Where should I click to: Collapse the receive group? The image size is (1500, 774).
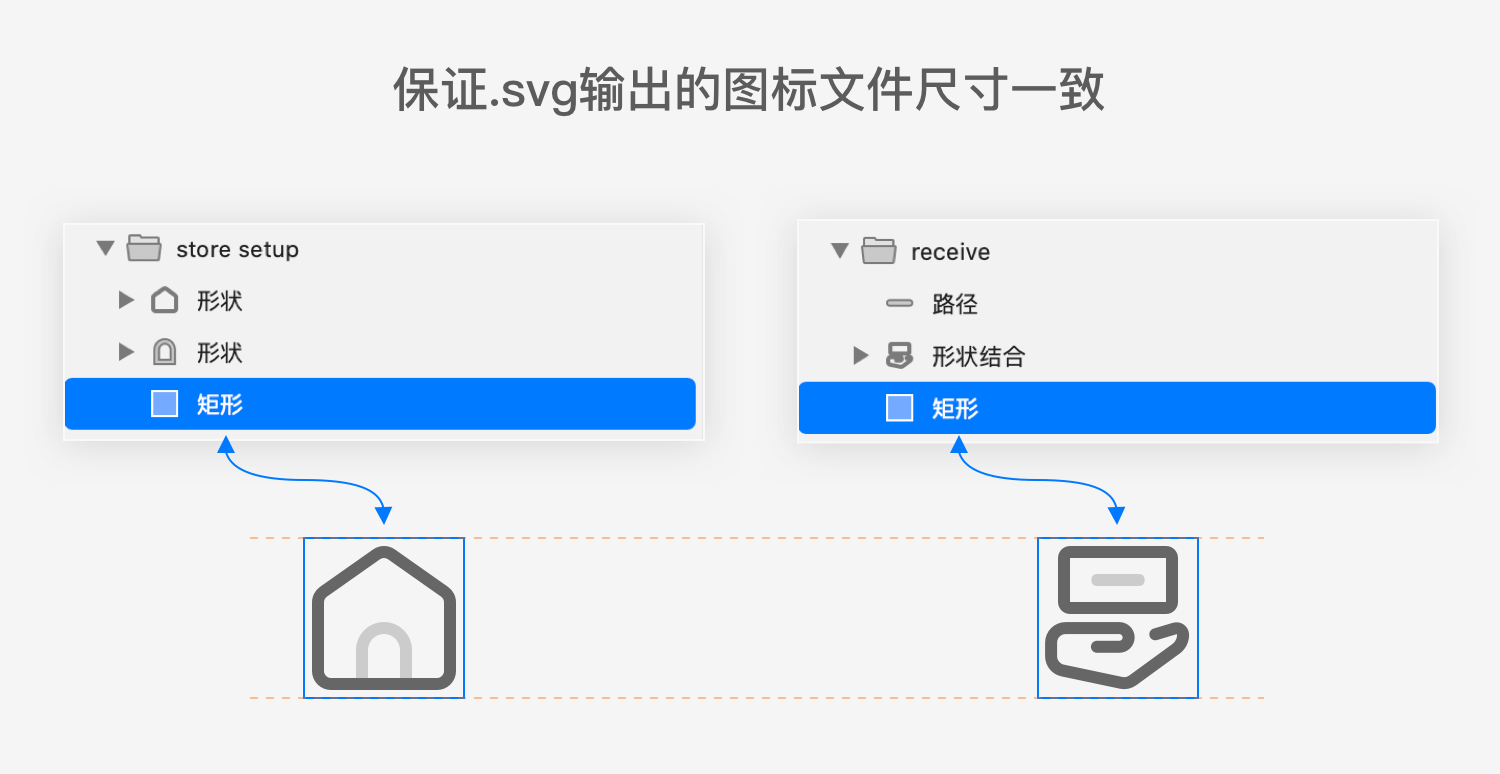pos(840,251)
